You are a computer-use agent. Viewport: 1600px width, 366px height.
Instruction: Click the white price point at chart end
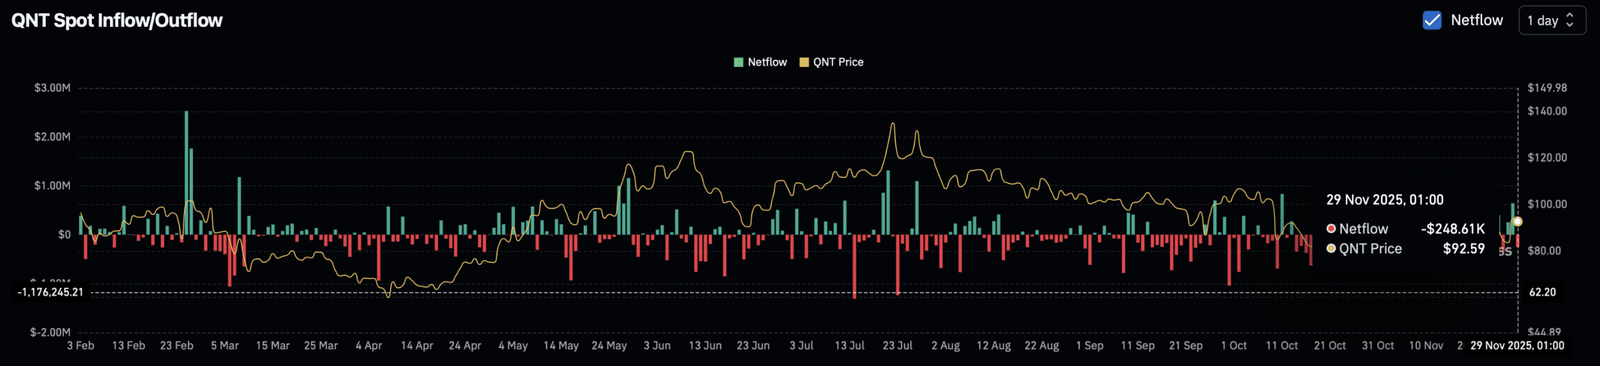coord(1517,221)
